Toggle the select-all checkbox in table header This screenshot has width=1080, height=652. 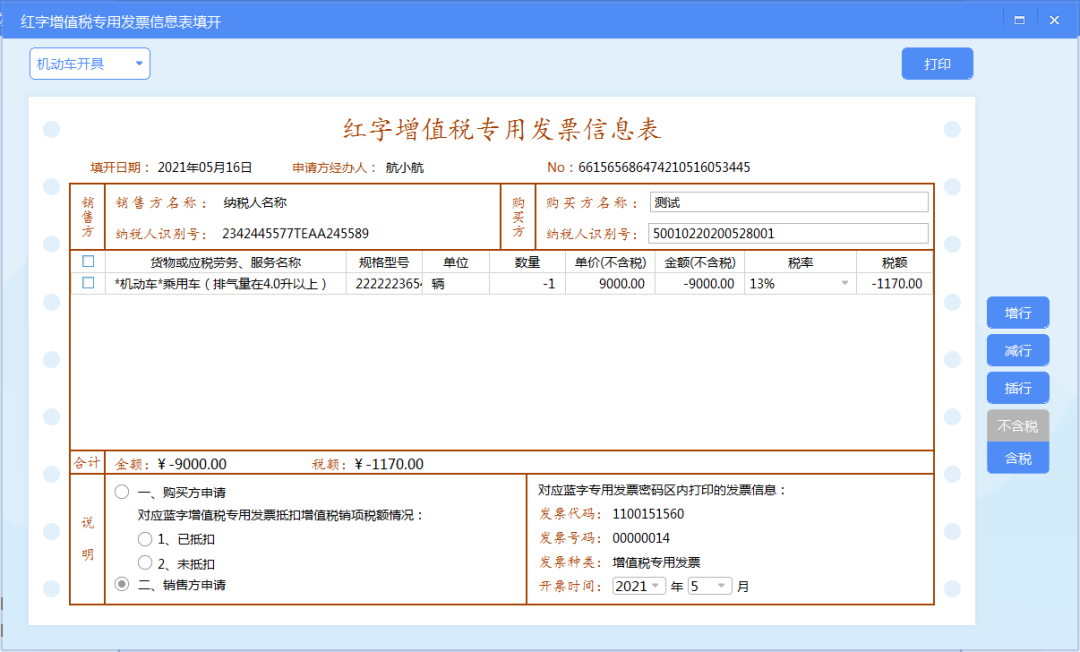[x=88, y=261]
